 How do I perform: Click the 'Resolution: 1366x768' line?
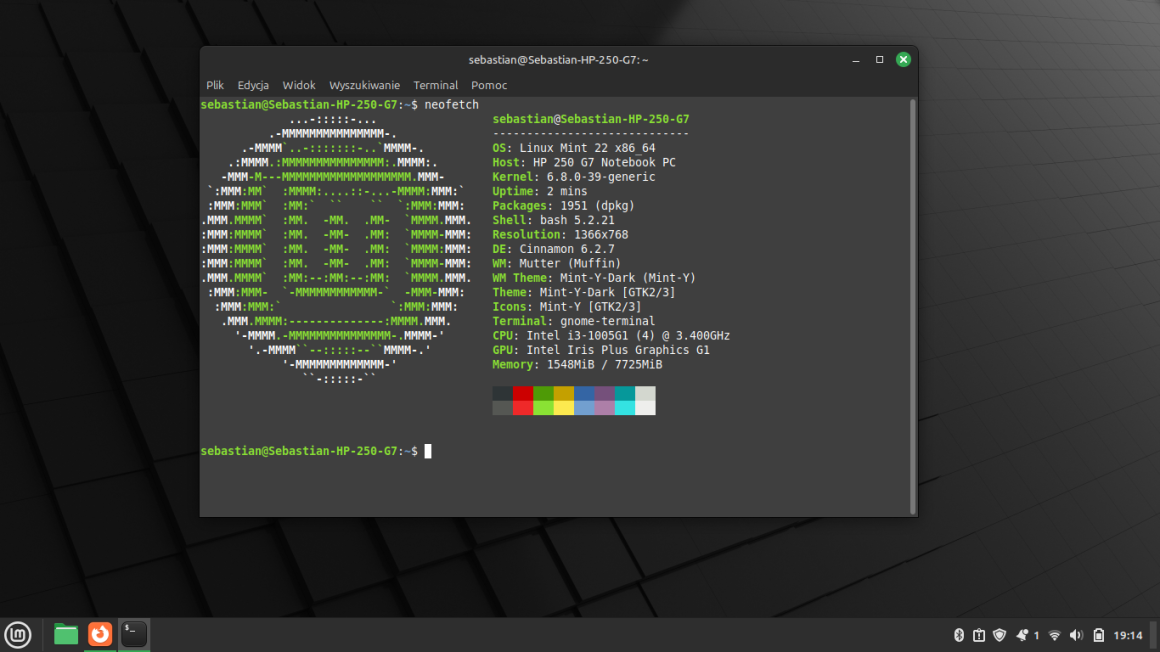tap(560, 235)
